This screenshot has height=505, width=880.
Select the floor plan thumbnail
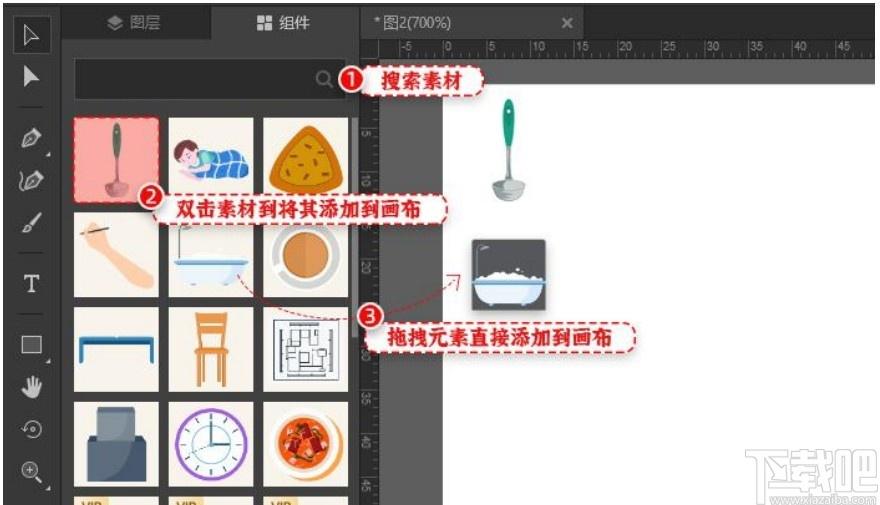click(305, 349)
